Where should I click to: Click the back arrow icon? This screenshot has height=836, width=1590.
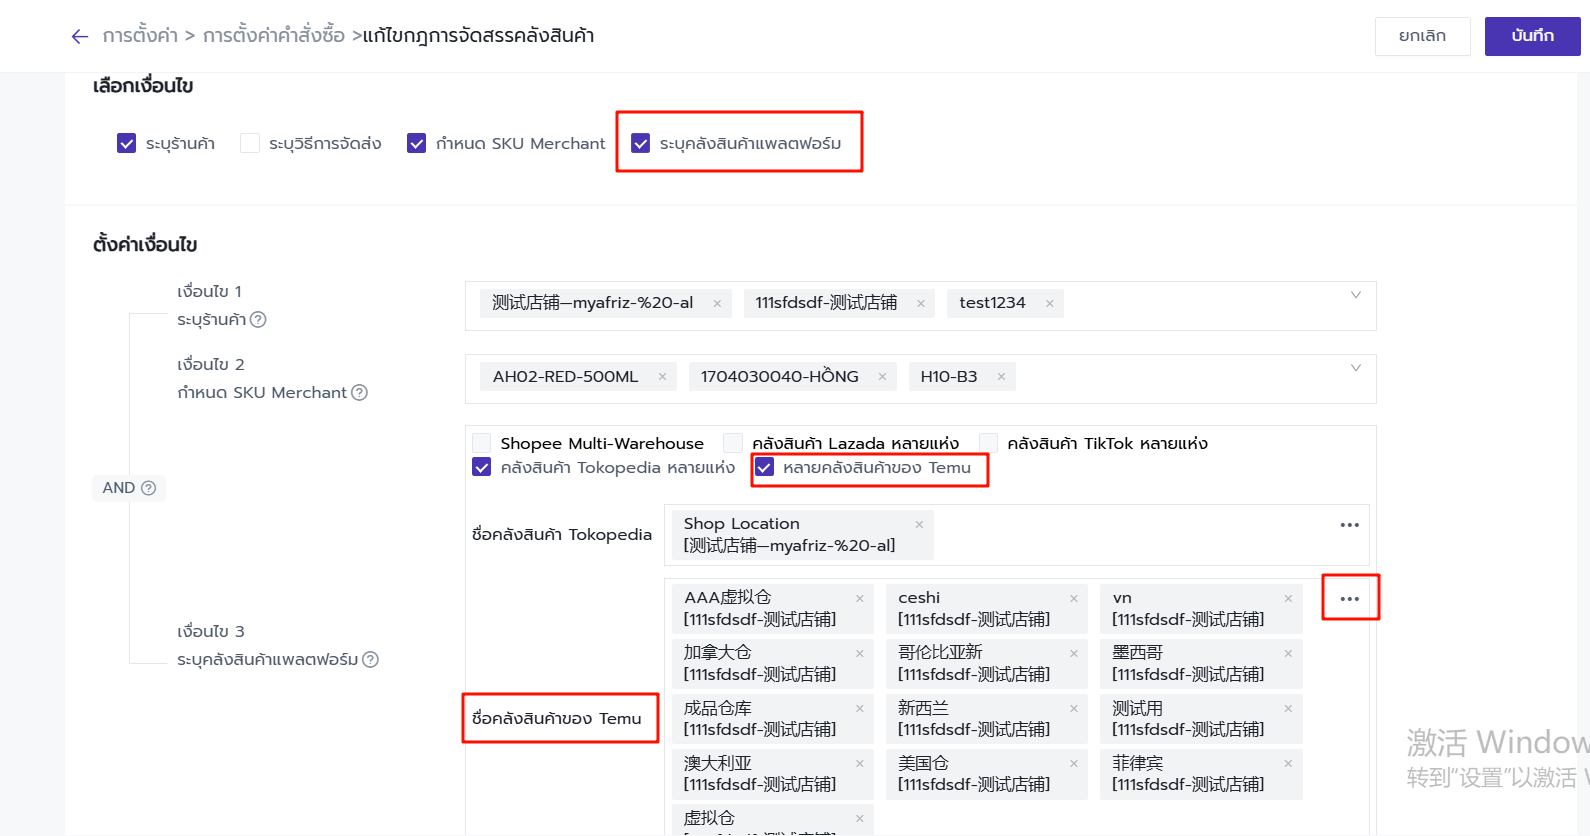coord(80,37)
